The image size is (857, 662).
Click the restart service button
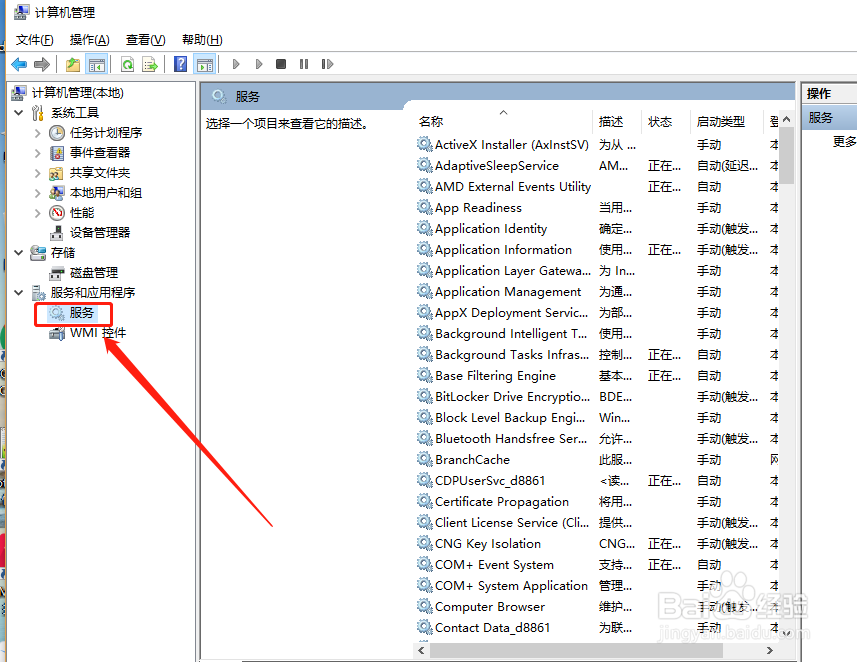[328, 64]
